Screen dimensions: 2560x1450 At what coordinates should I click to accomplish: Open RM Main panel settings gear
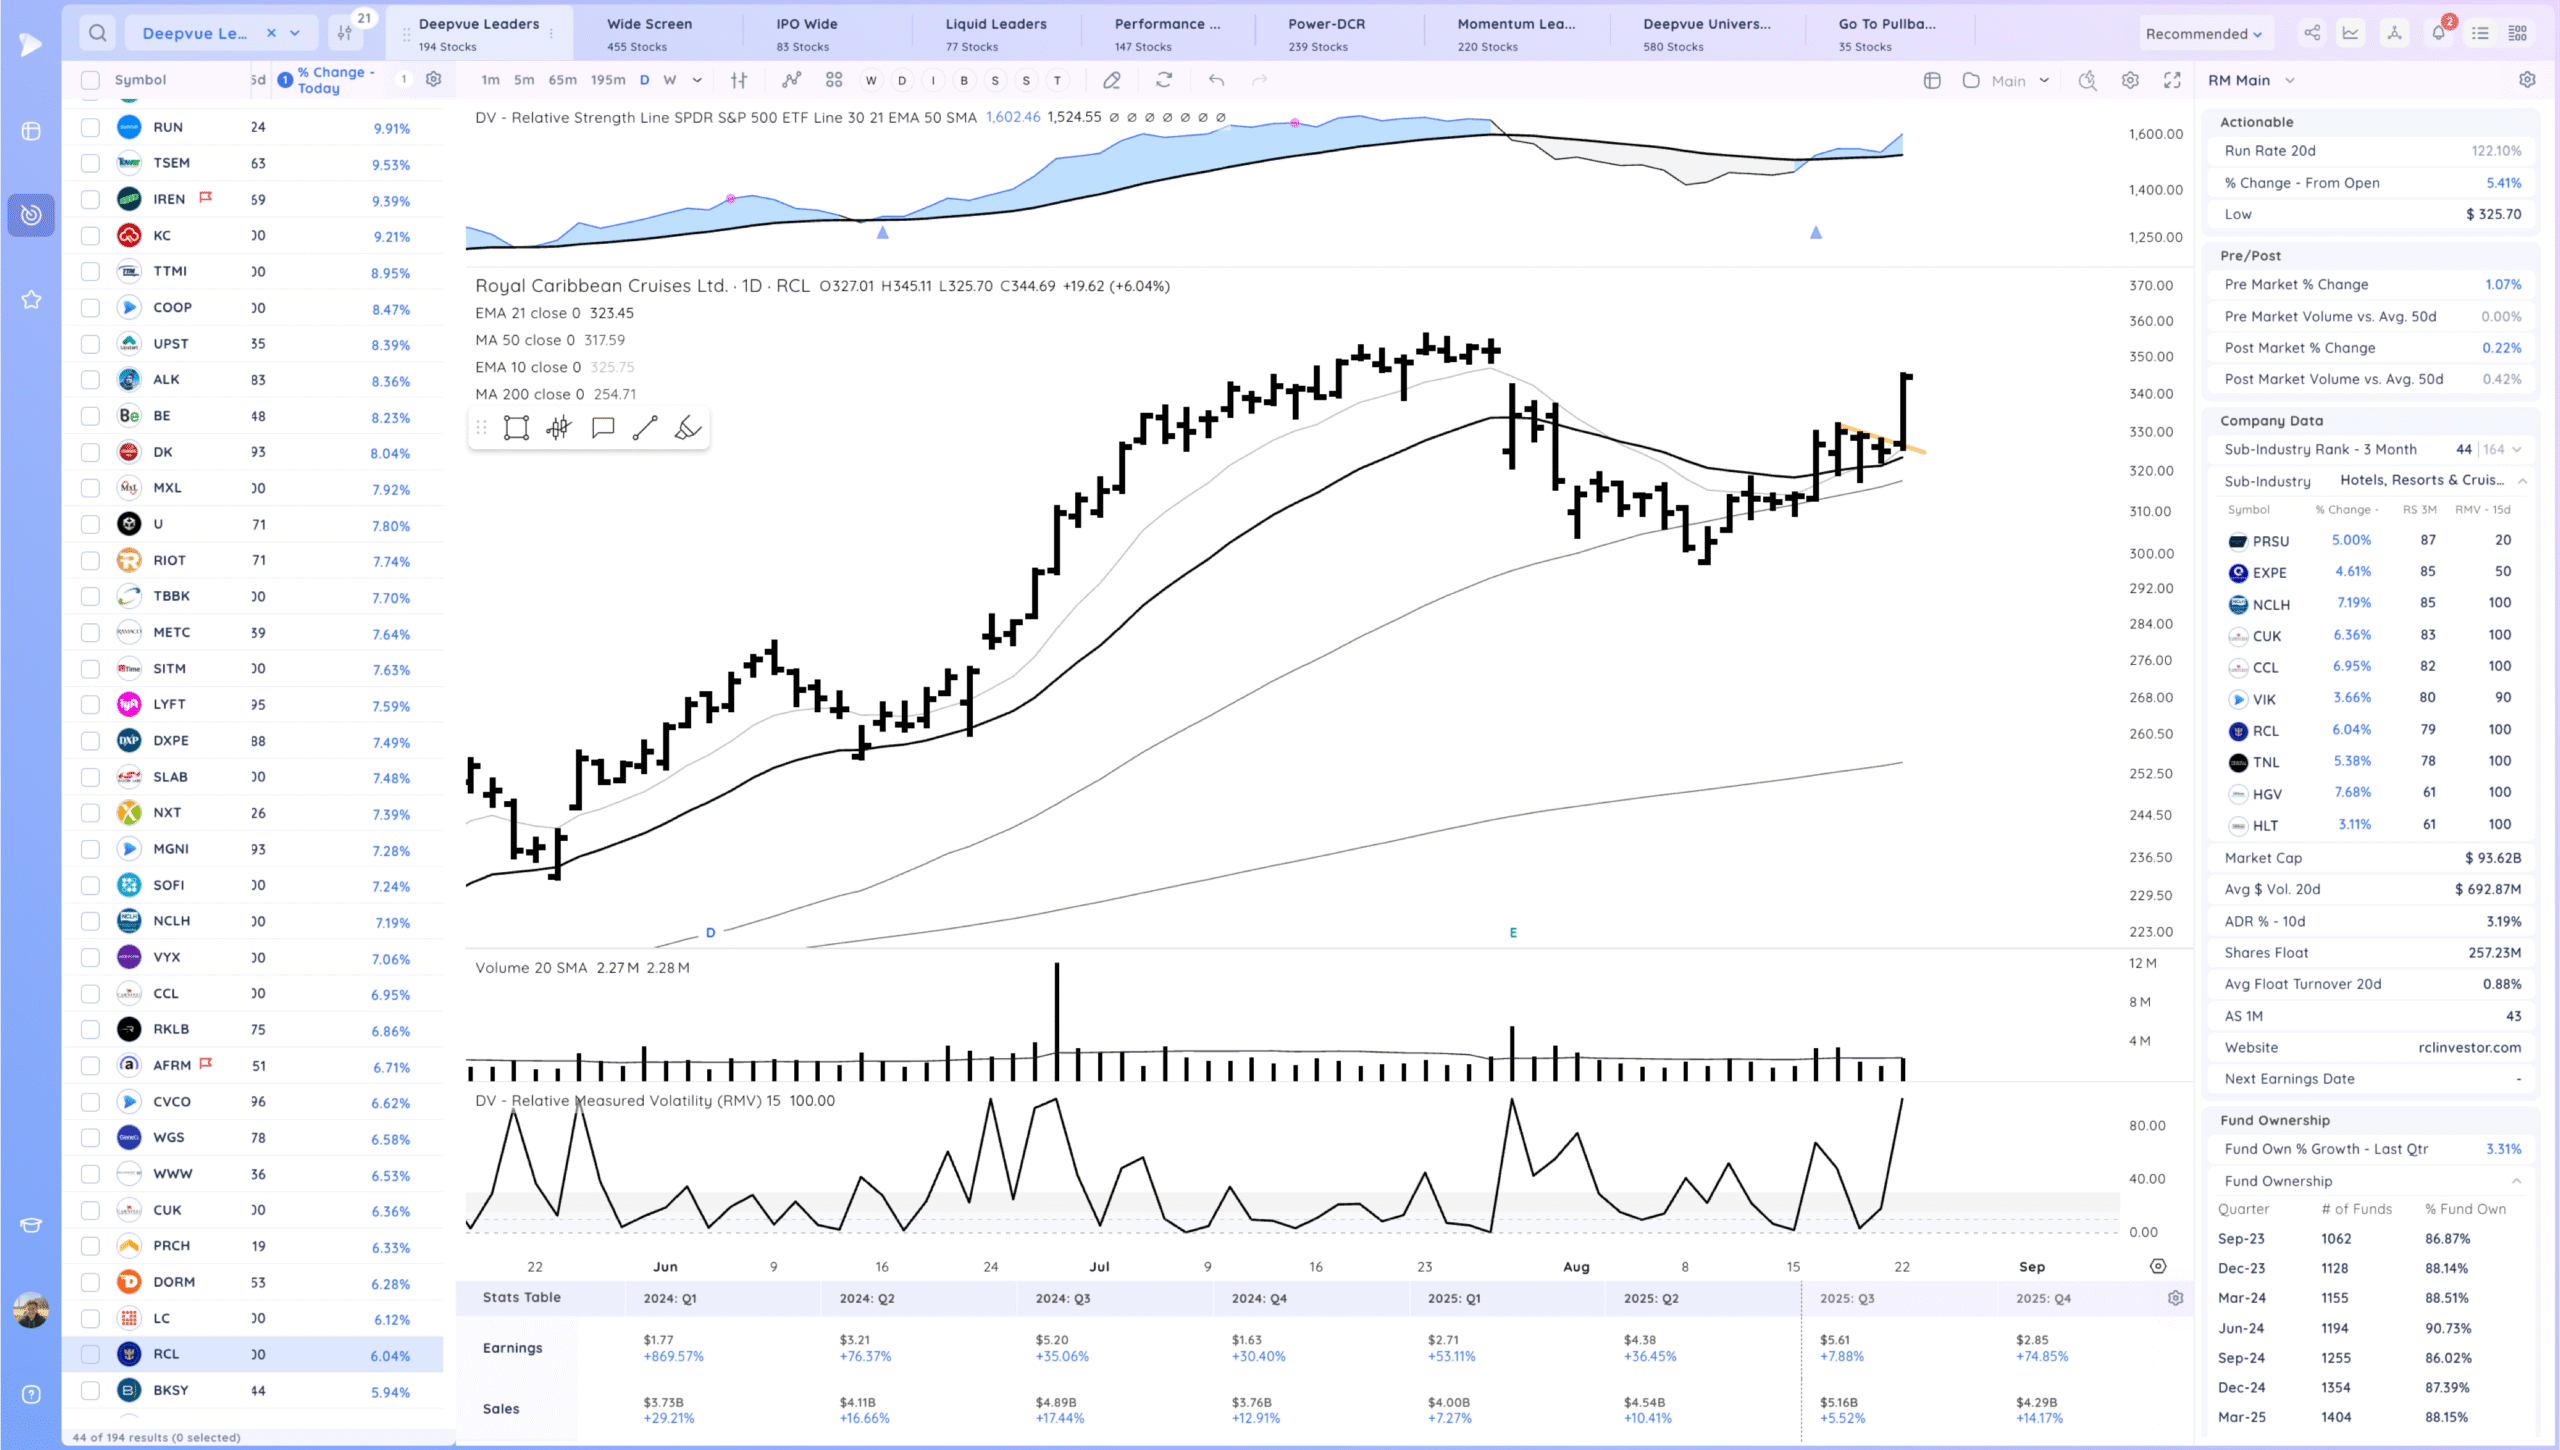[x=2527, y=80]
